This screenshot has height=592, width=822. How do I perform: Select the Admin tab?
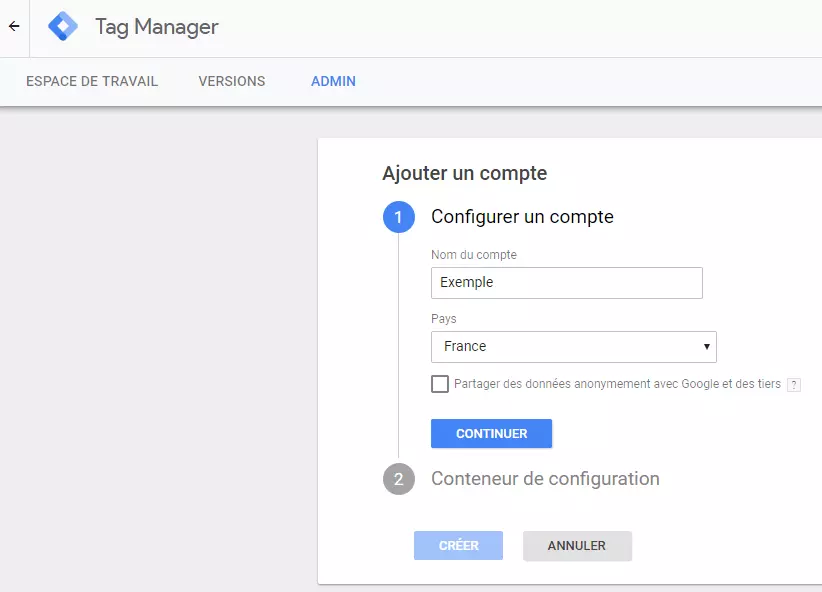tap(333, 81)
